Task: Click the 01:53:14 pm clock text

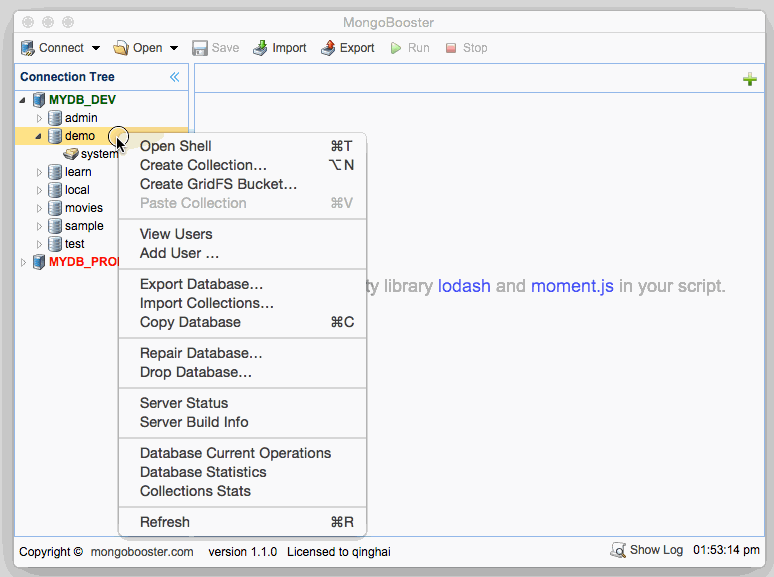Action: 726,550
